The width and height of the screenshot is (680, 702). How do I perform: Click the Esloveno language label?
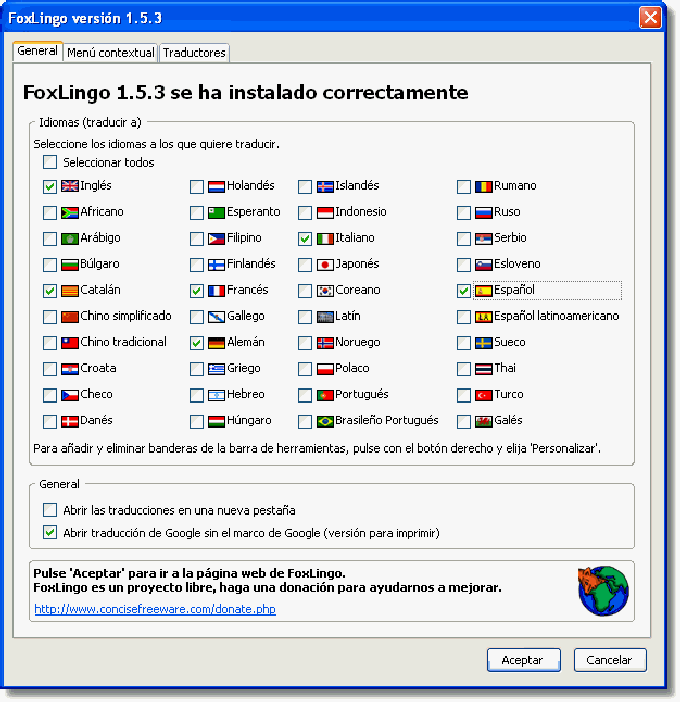[517, 264]
